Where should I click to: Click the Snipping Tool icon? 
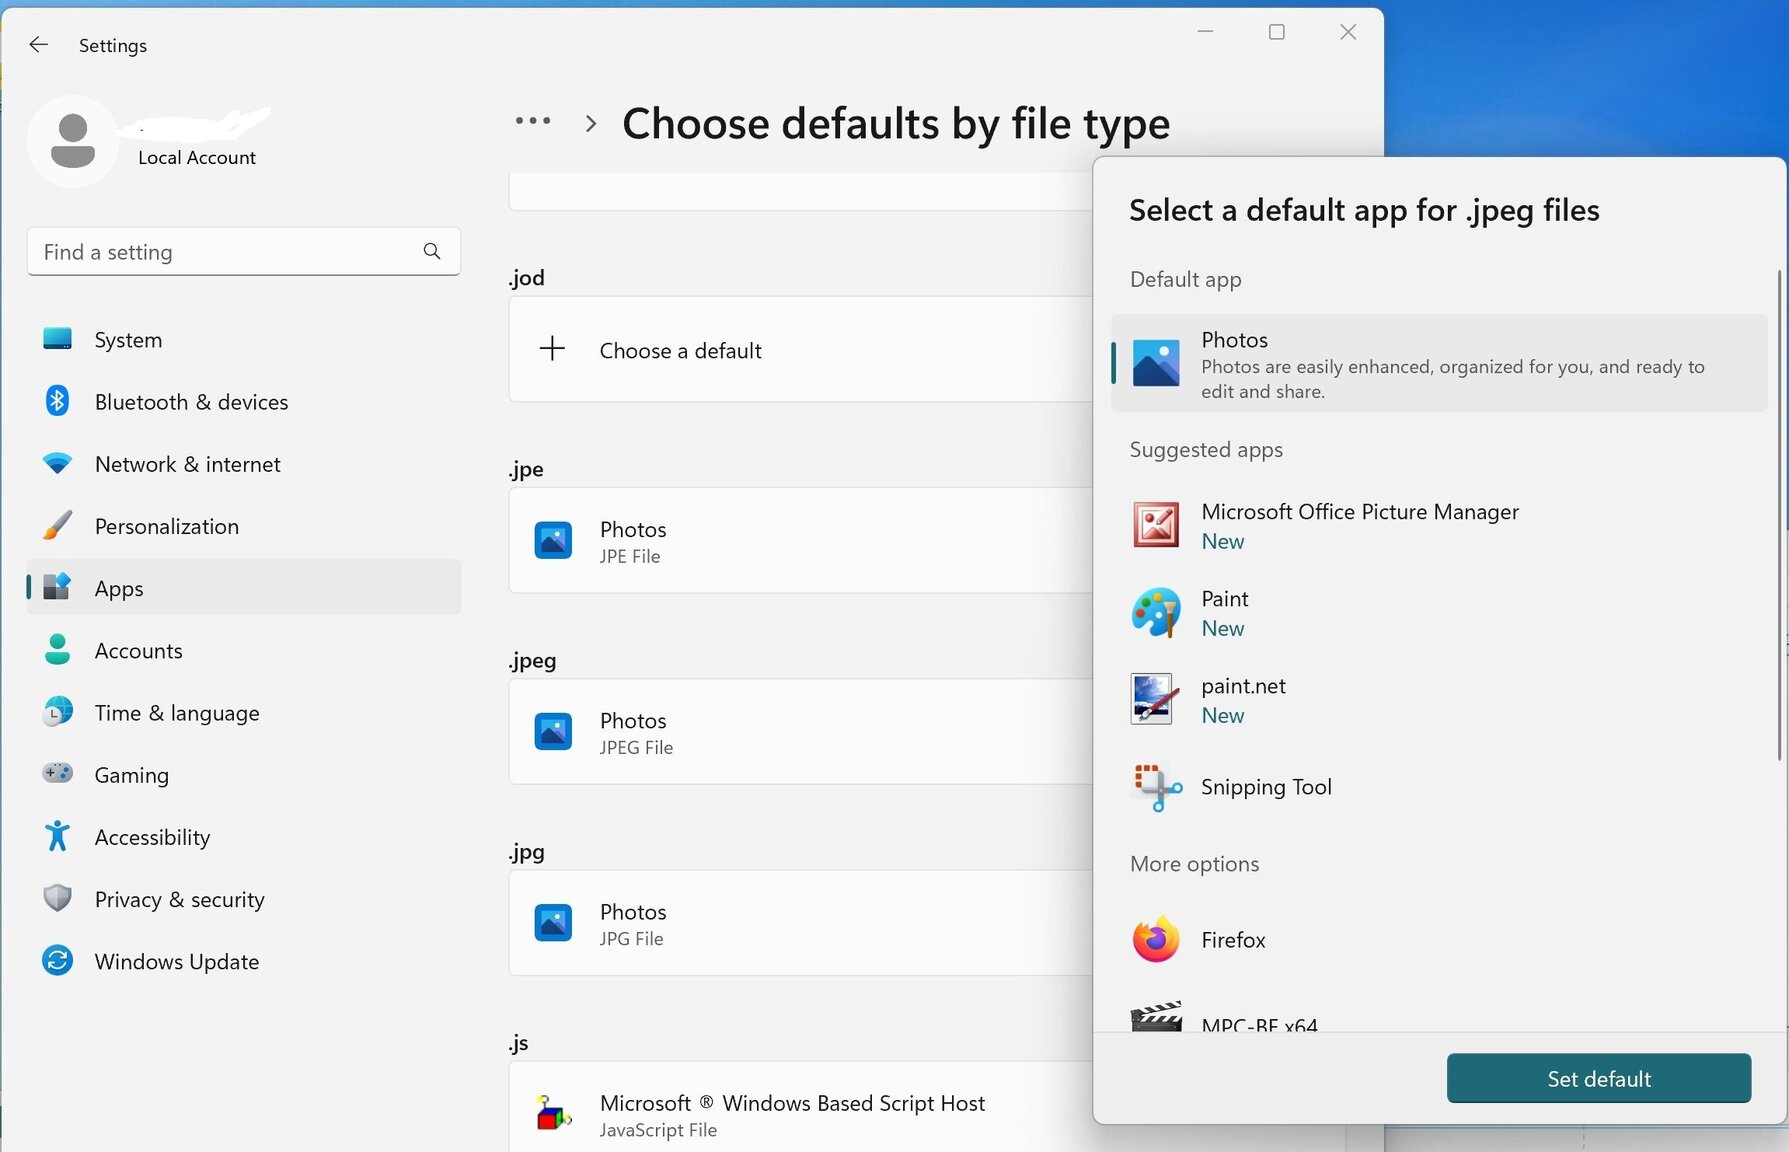click(x=1156, y=787)
